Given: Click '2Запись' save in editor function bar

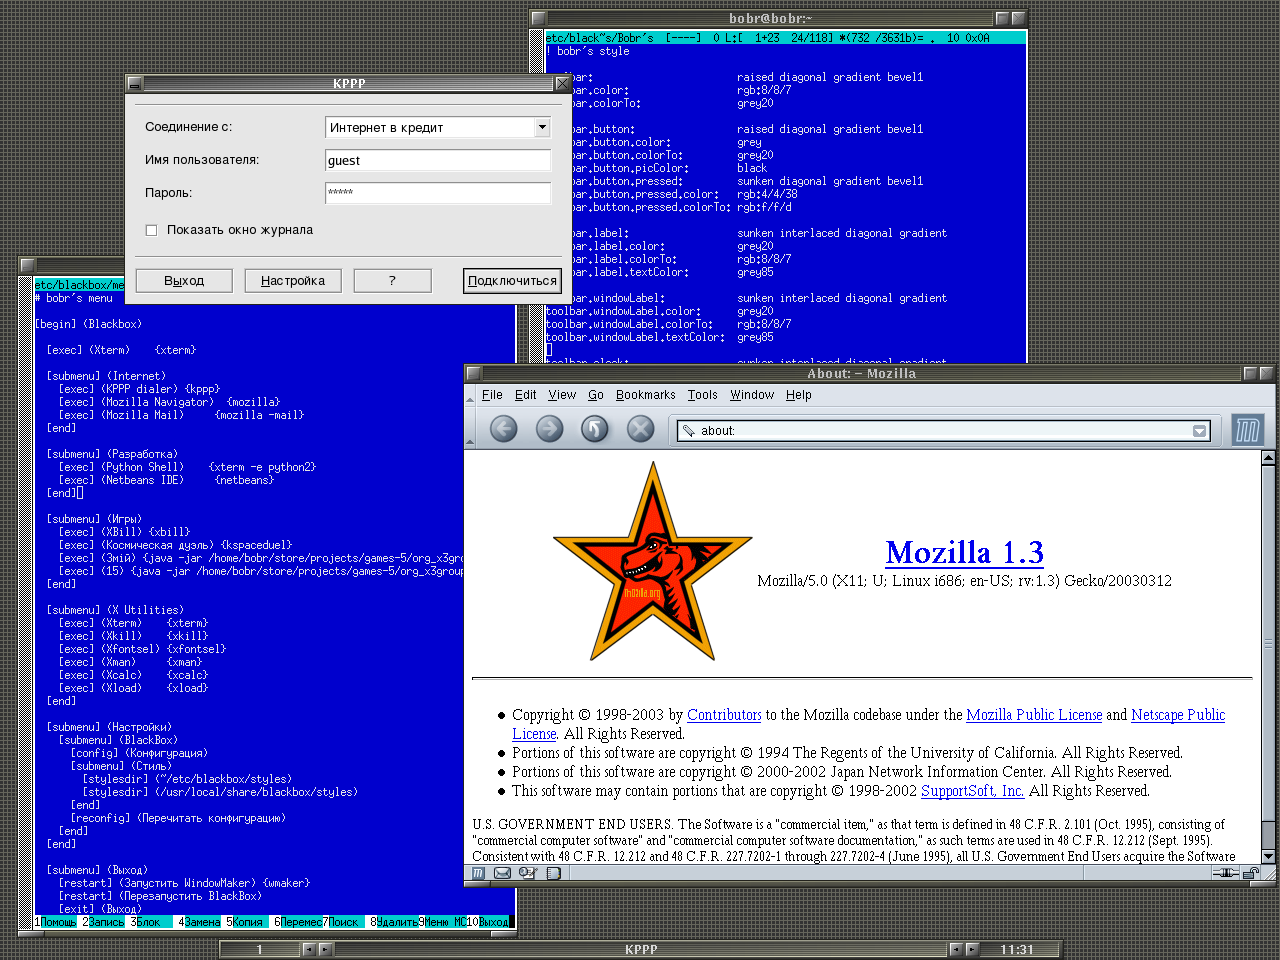Looking at the screenshot, I should click(x=105, y=922).
